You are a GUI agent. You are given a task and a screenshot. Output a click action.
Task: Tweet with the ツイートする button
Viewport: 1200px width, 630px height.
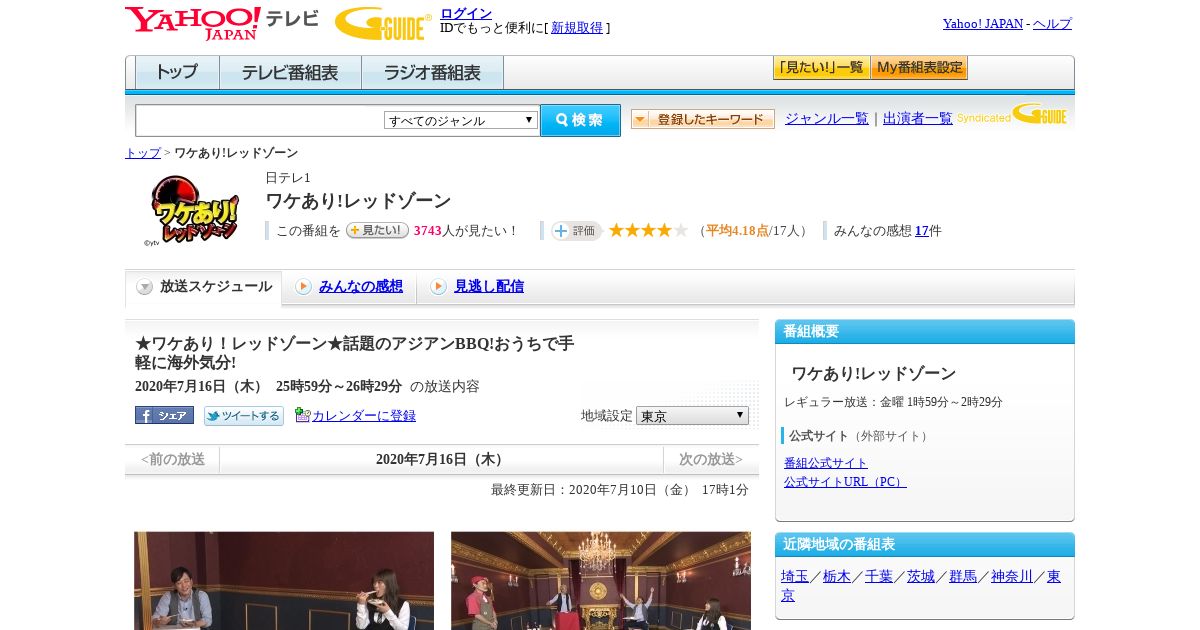pos(244,416)
